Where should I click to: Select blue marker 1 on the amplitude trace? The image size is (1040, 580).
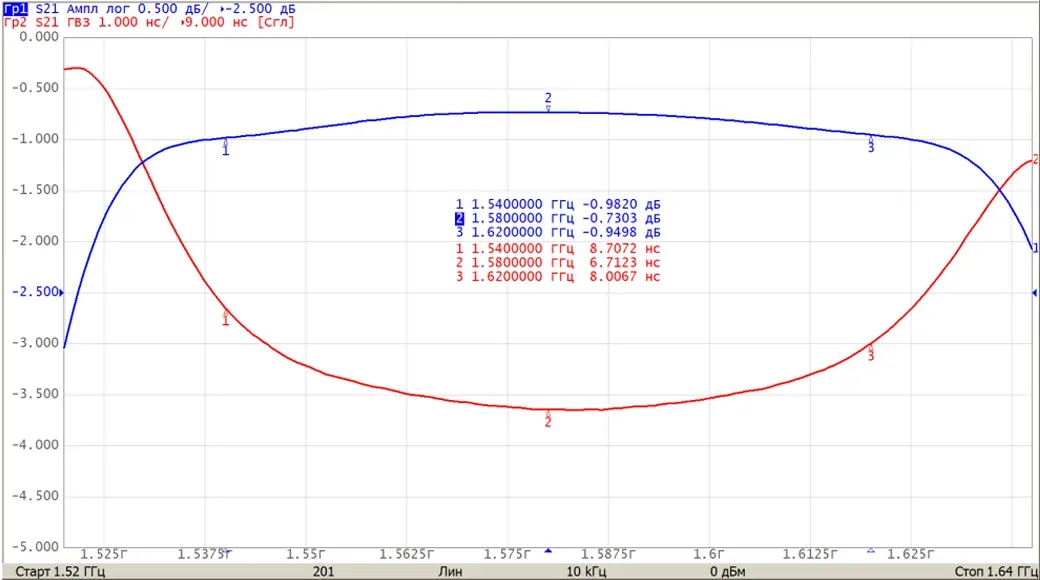pyautogui.click(x=226, y=148)
